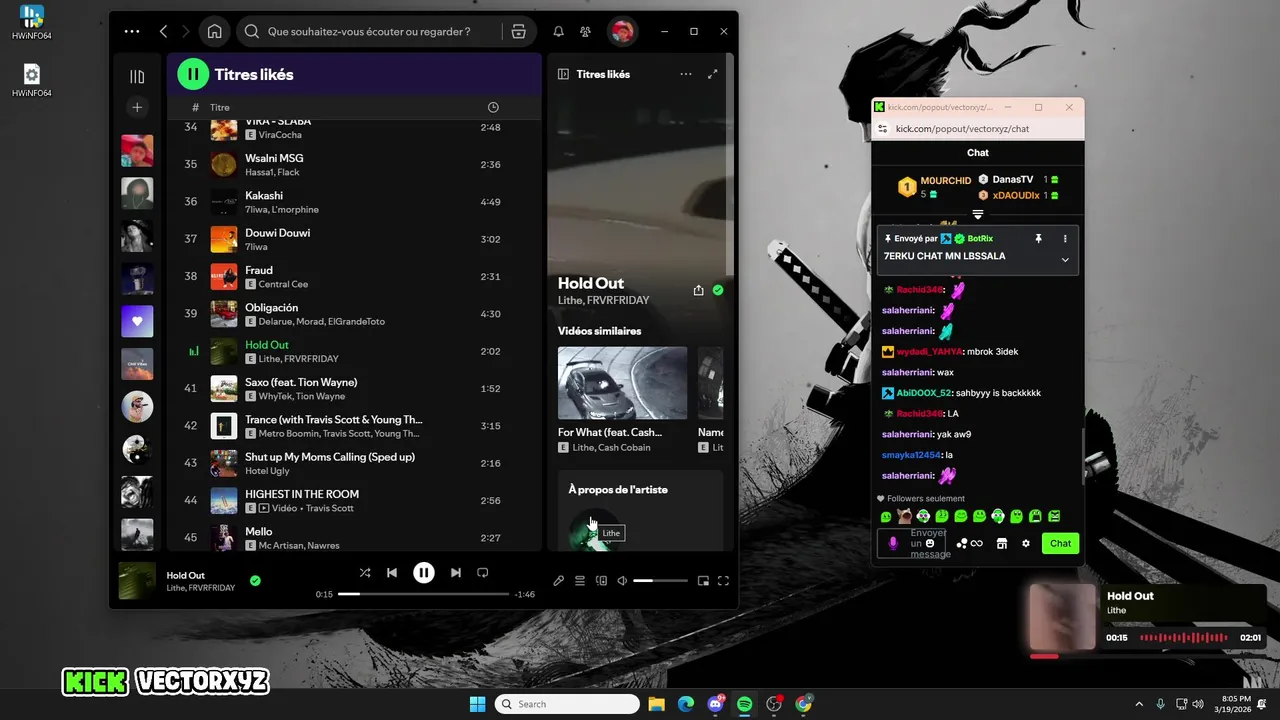Open Lithe, FRVRFRIDAY link in player bar
This screenshot has height=720, width=1280.
201,588
